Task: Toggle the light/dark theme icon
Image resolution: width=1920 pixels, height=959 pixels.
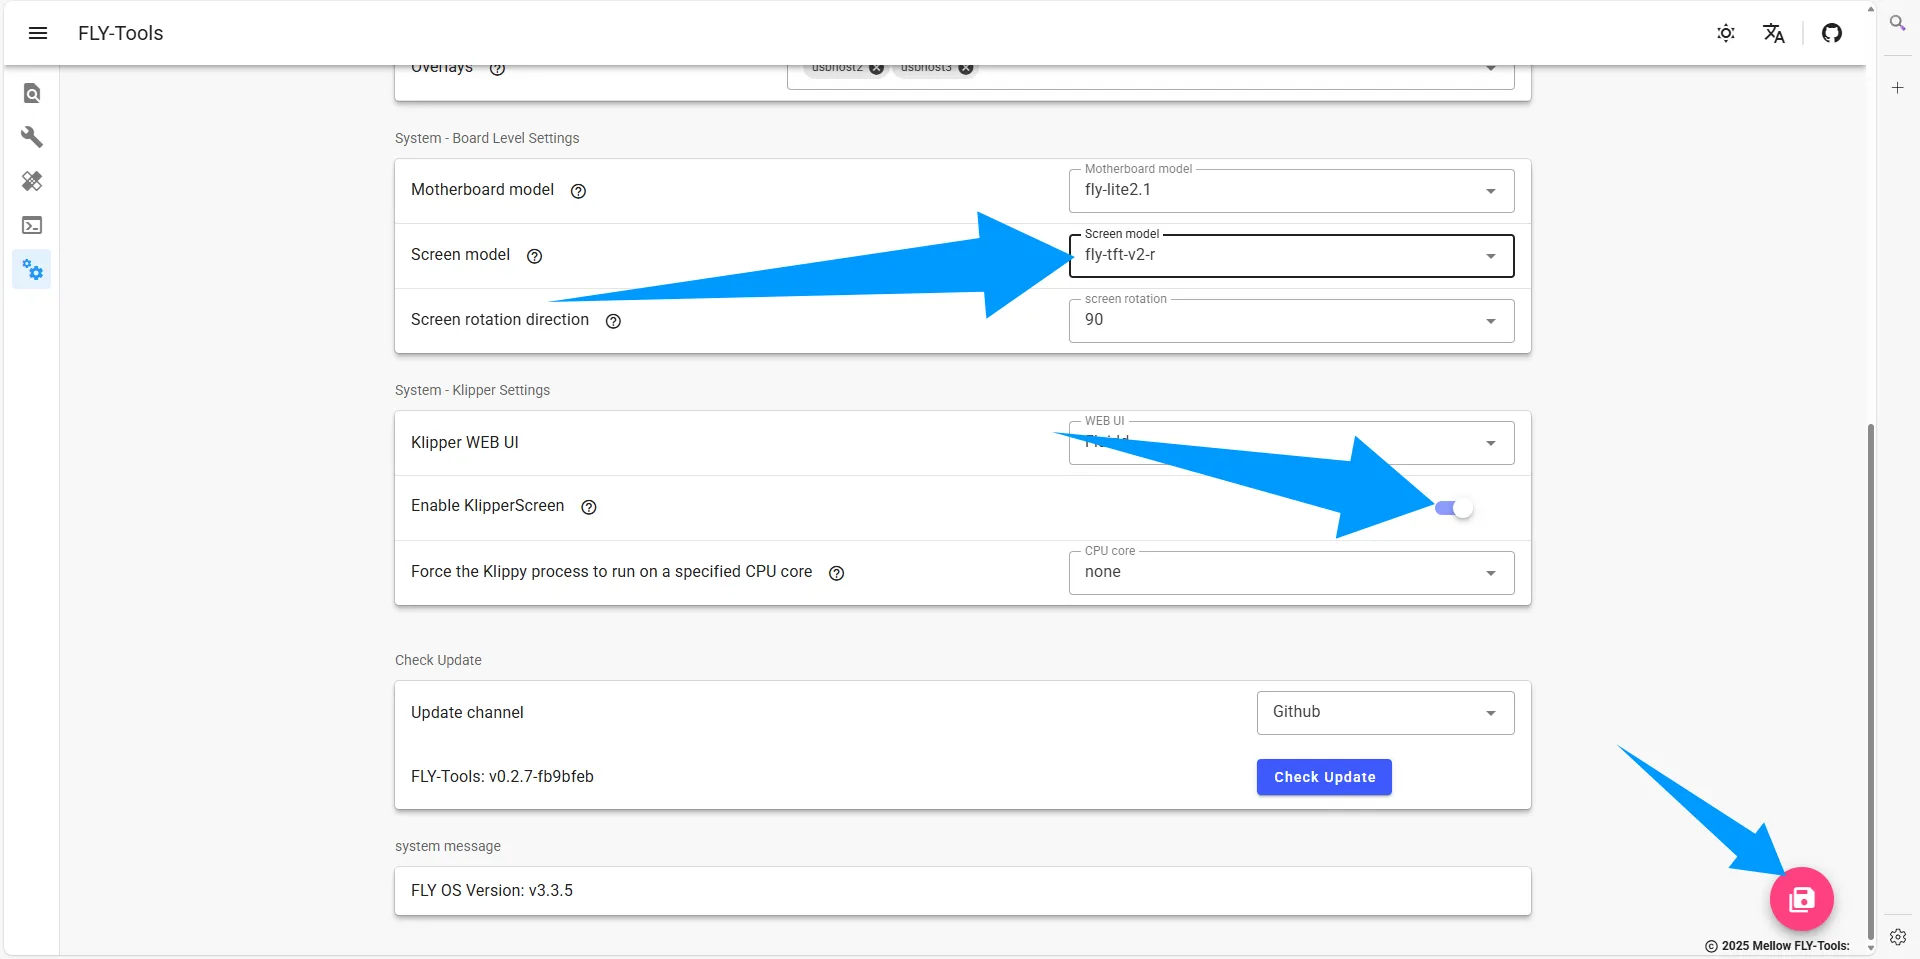Action: (x=1726, y=33)
